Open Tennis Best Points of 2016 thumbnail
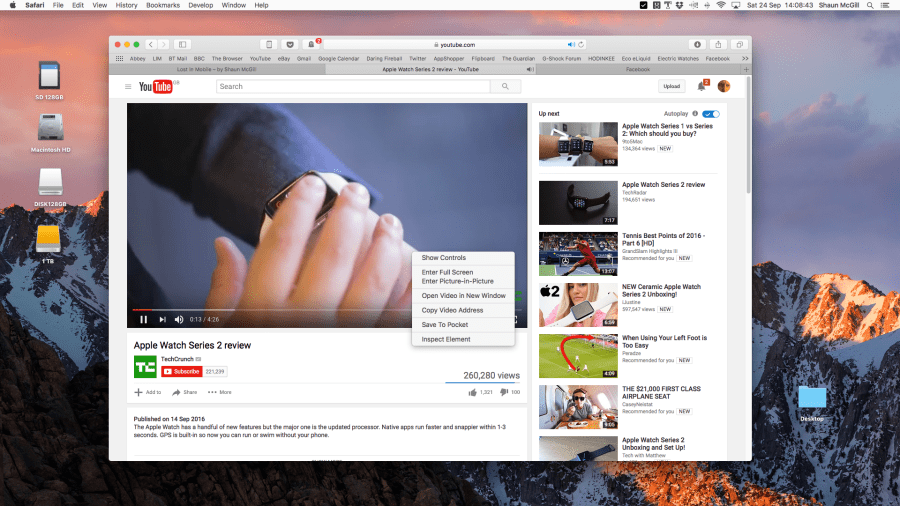The height and width of the screenshot is (506, 900). pos(578,254)
